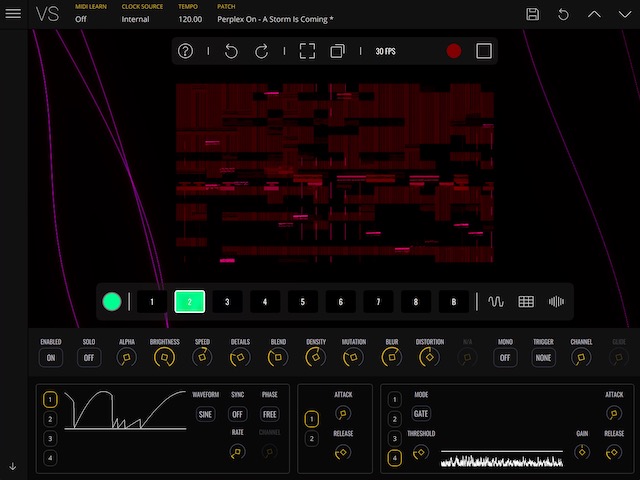Open the help question mark icon
Image resolution: width=640 pixels, height=480 pixels.
[185, 51]
